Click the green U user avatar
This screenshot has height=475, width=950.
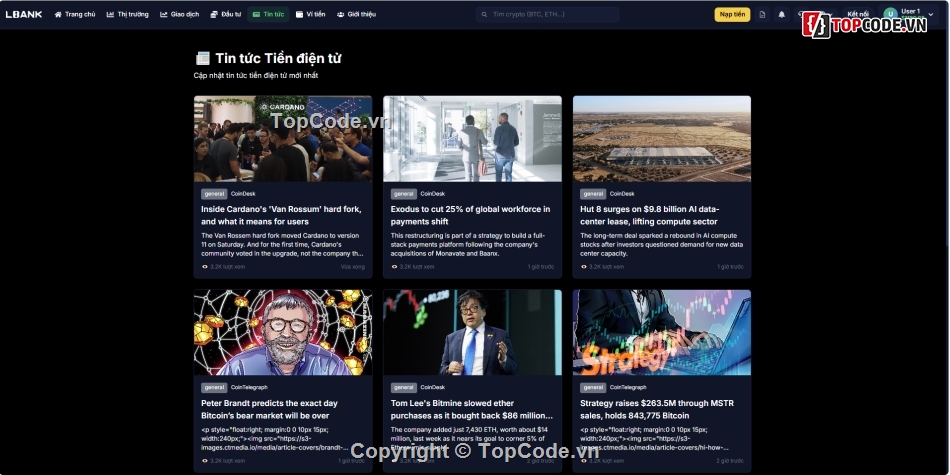(890, 14)
